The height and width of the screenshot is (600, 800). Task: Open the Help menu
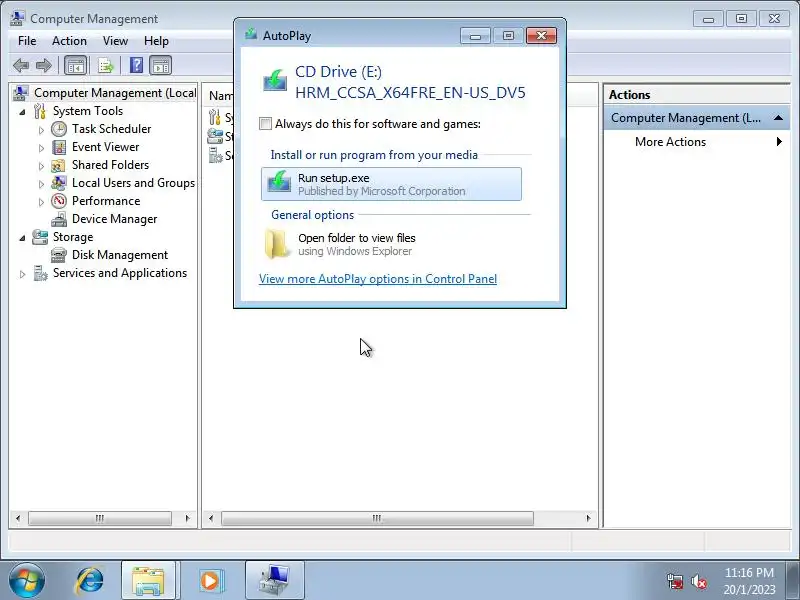click(x=156, y=41)
